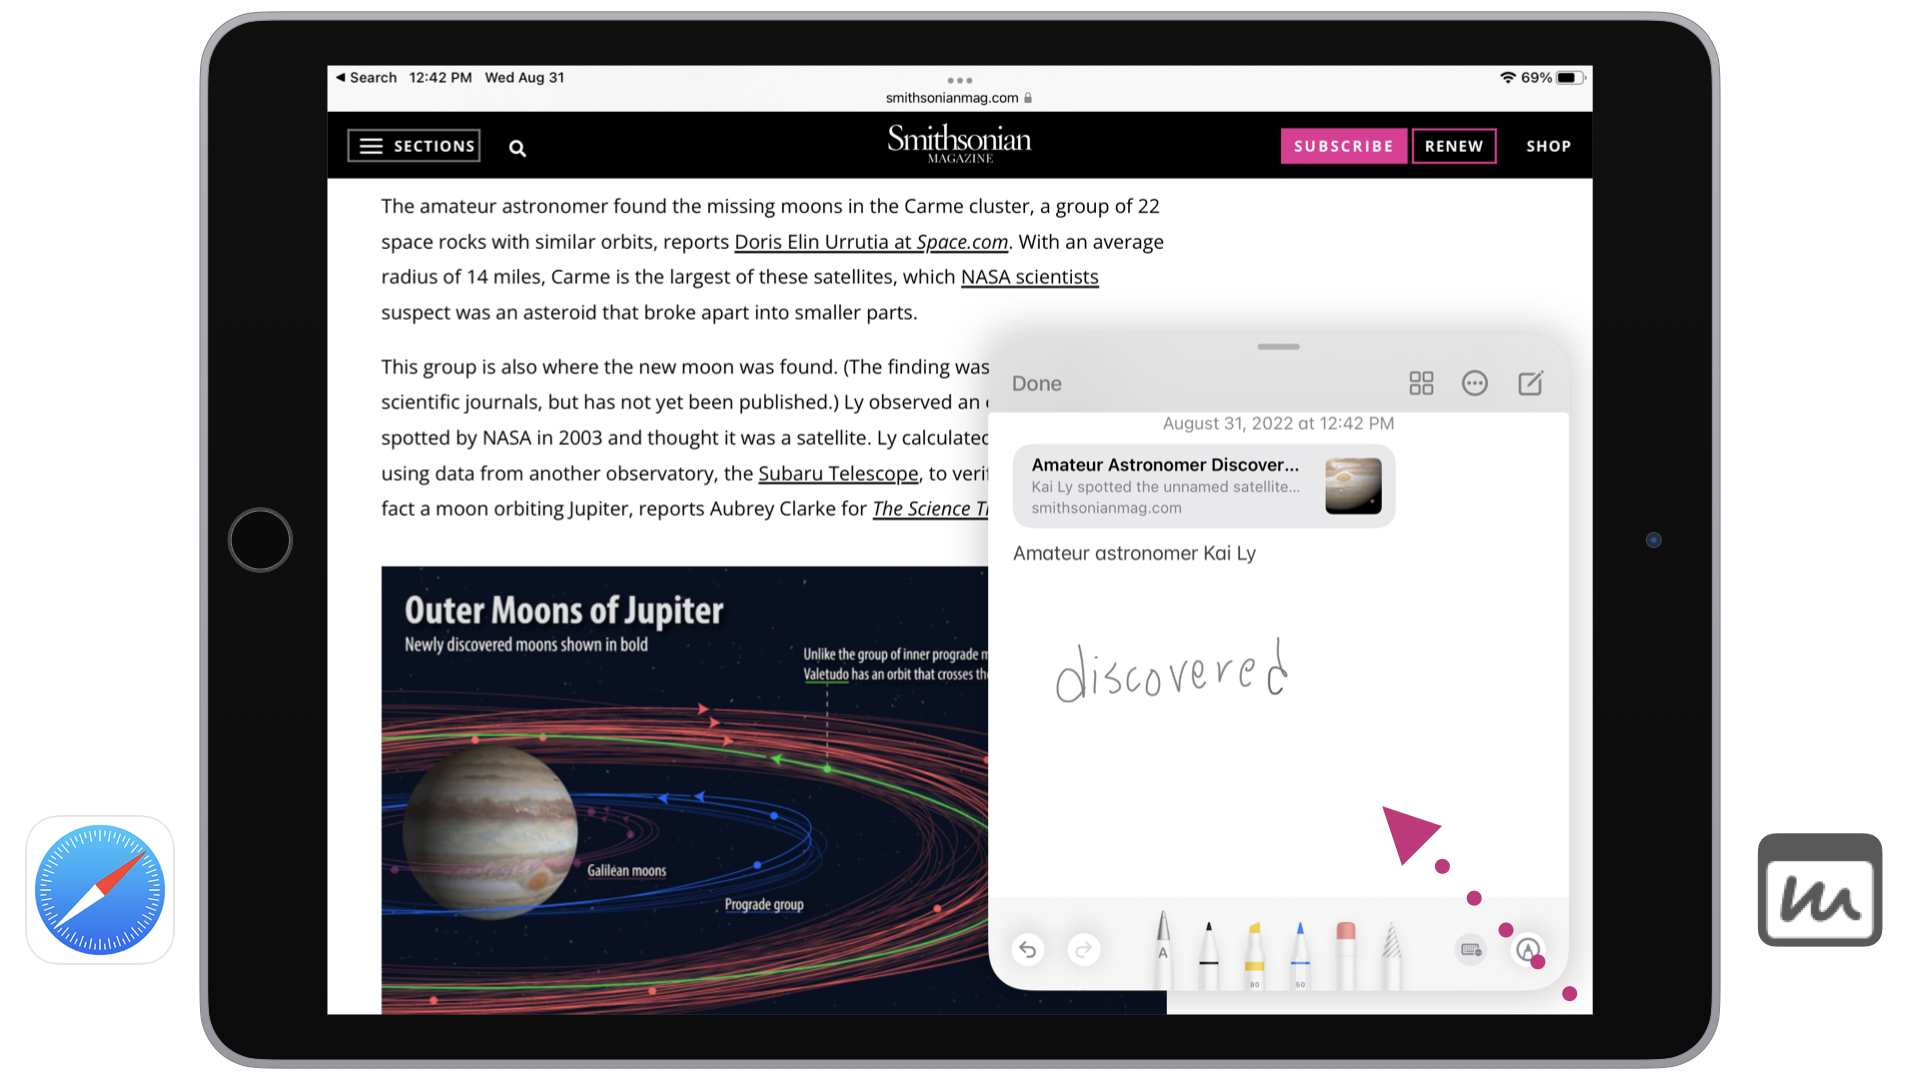The width and height of the screenshot is (1920, 1080).
Task: Open the Doris Elin Urrutia at Space.com link
Action: tap(871, 242)
